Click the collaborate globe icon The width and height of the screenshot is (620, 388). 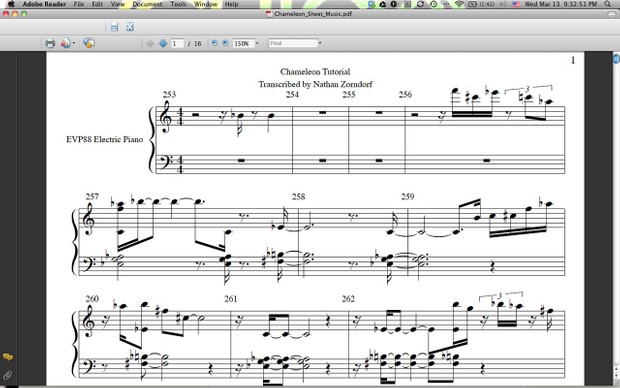(x=89, y=43)
